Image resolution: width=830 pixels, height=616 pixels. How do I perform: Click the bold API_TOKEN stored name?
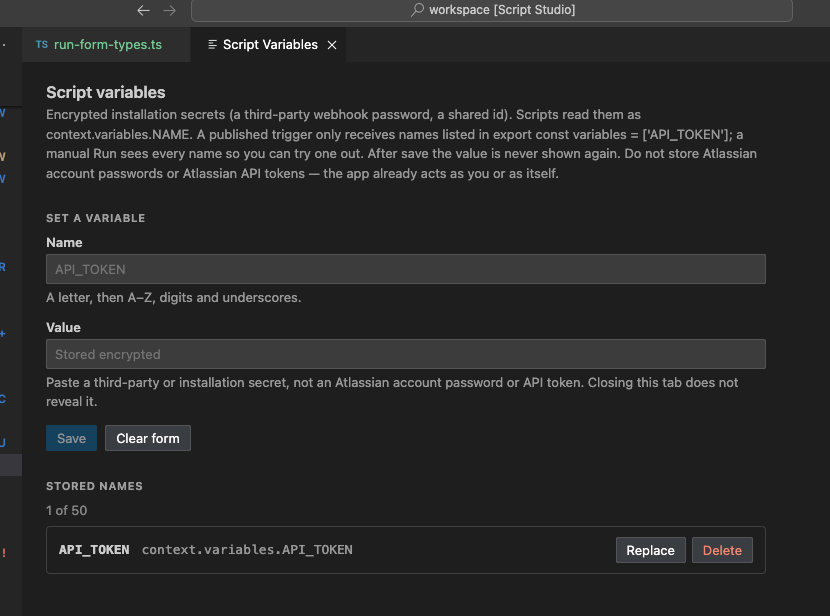(94, 550)
